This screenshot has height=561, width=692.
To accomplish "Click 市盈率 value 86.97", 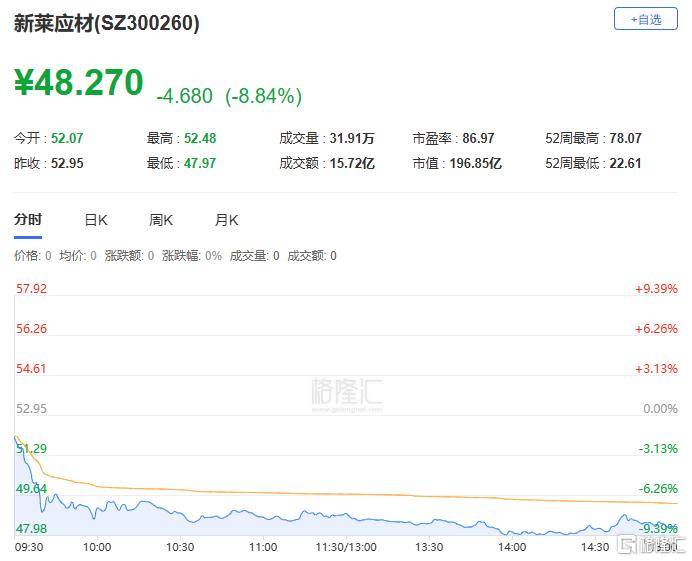I will (478, 138).
